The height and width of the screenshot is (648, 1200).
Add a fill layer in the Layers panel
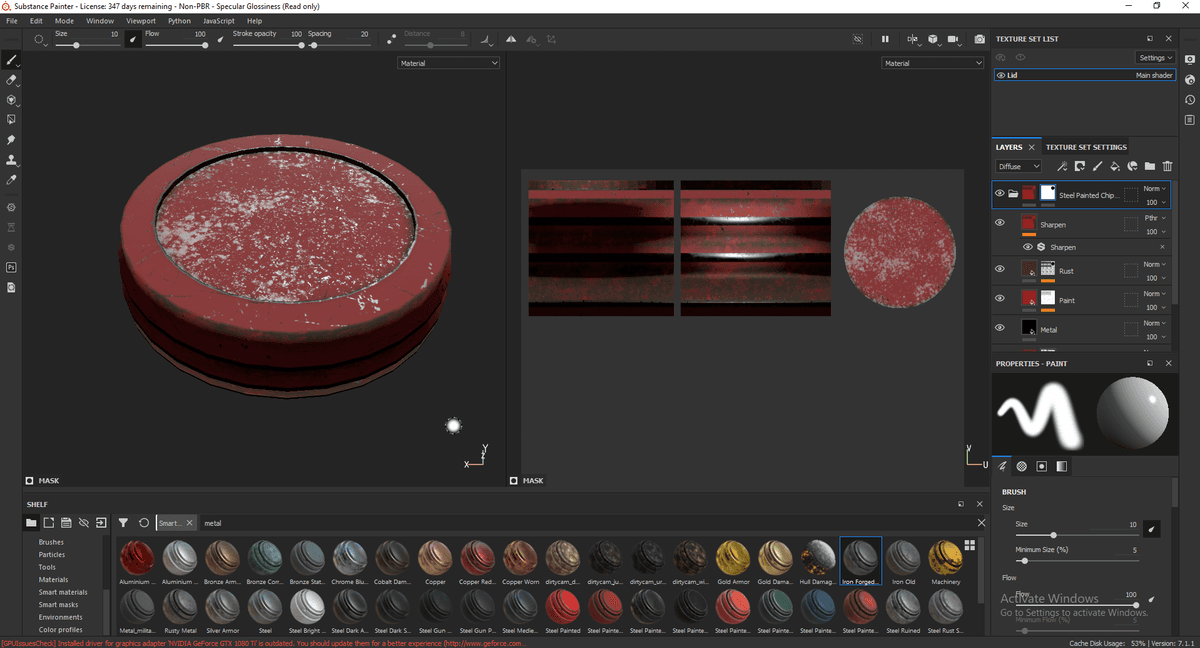click(1114, 166)
